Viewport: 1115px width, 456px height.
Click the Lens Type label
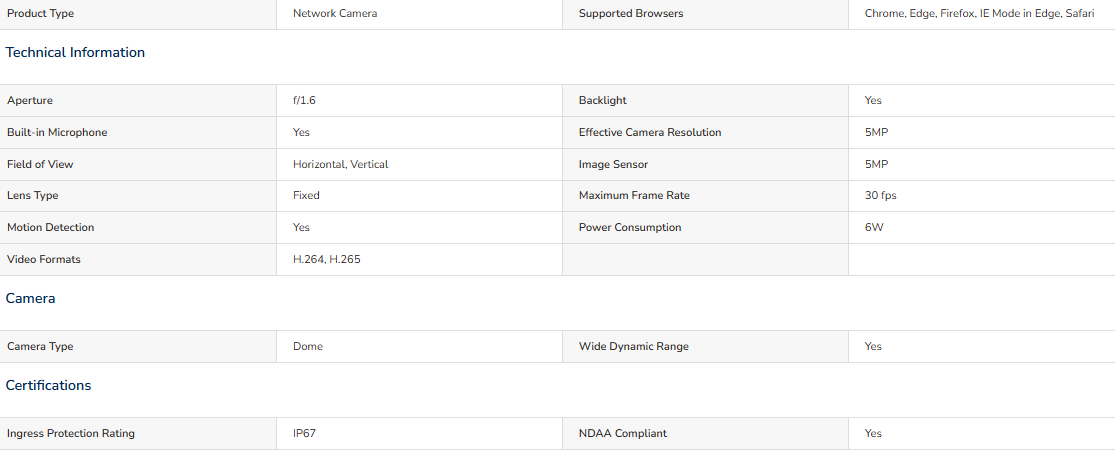pyautogui.click(x=33, y=195)
